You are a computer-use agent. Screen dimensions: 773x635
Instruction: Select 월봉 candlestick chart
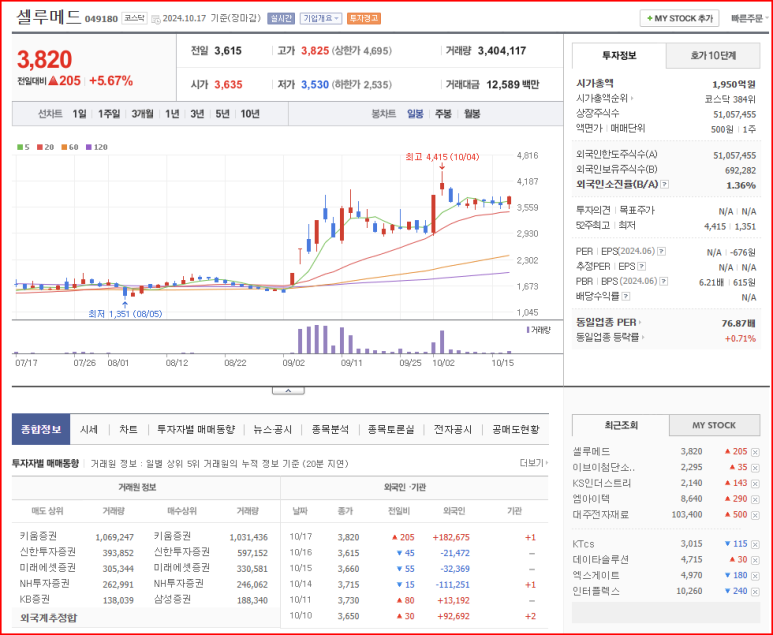click(472, 114)
